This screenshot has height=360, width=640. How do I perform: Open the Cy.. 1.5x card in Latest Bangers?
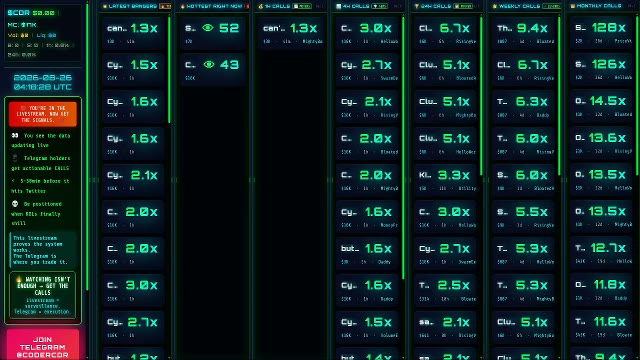(x=134, y=69)
